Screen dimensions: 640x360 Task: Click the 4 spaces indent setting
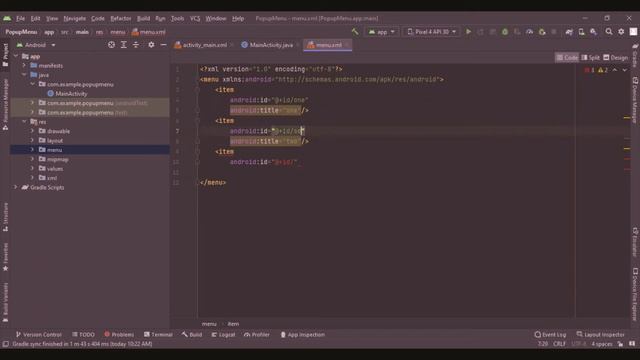pyautogui.click(x=602, y=344)
